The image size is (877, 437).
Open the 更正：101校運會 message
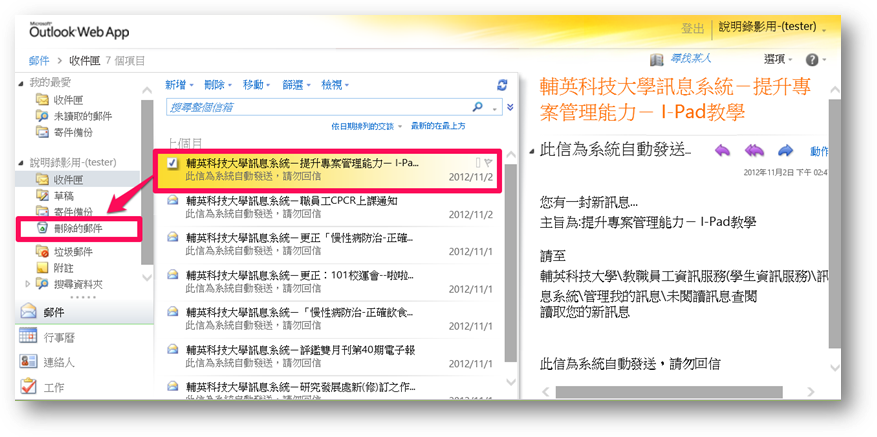pyautogui.click(x=331, y=281)
